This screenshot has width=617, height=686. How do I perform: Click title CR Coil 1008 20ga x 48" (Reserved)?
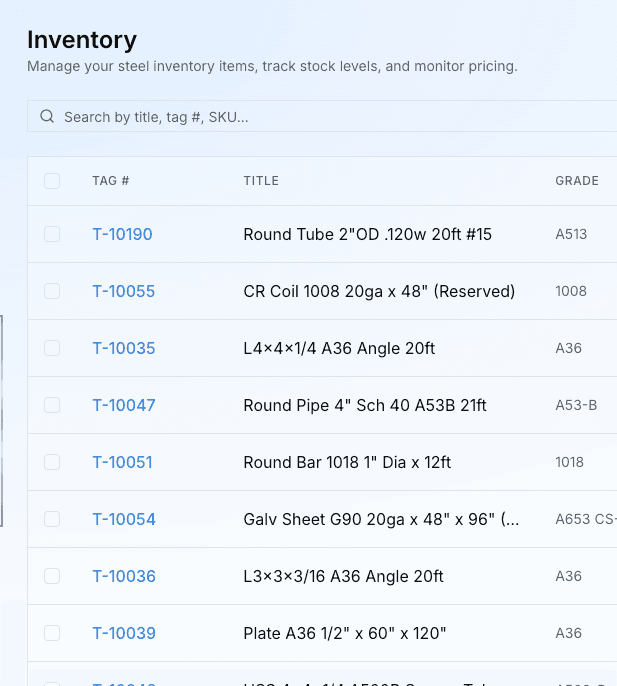(379, 291)
